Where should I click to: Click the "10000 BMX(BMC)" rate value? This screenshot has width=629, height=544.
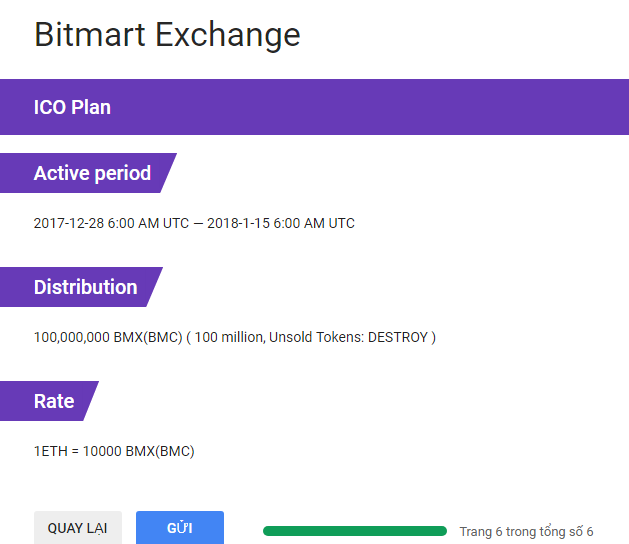click(x=138, y=451)
